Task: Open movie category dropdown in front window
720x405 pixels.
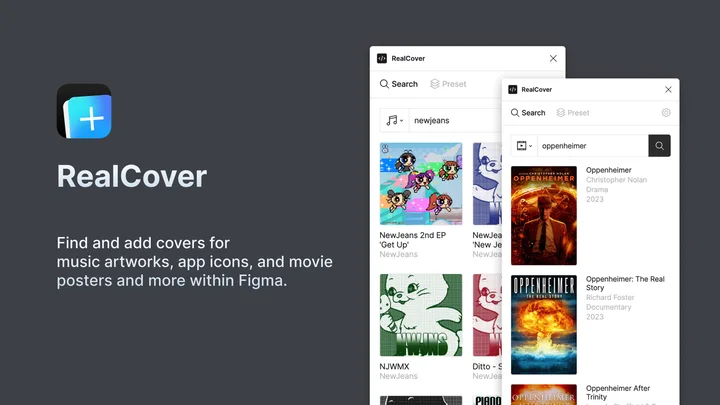Action: (524, 146)
